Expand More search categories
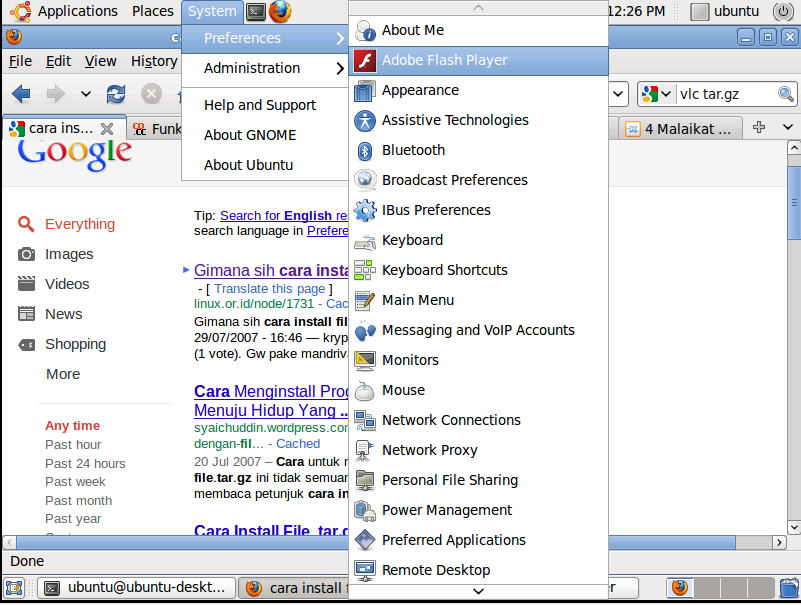 point(63,375)
